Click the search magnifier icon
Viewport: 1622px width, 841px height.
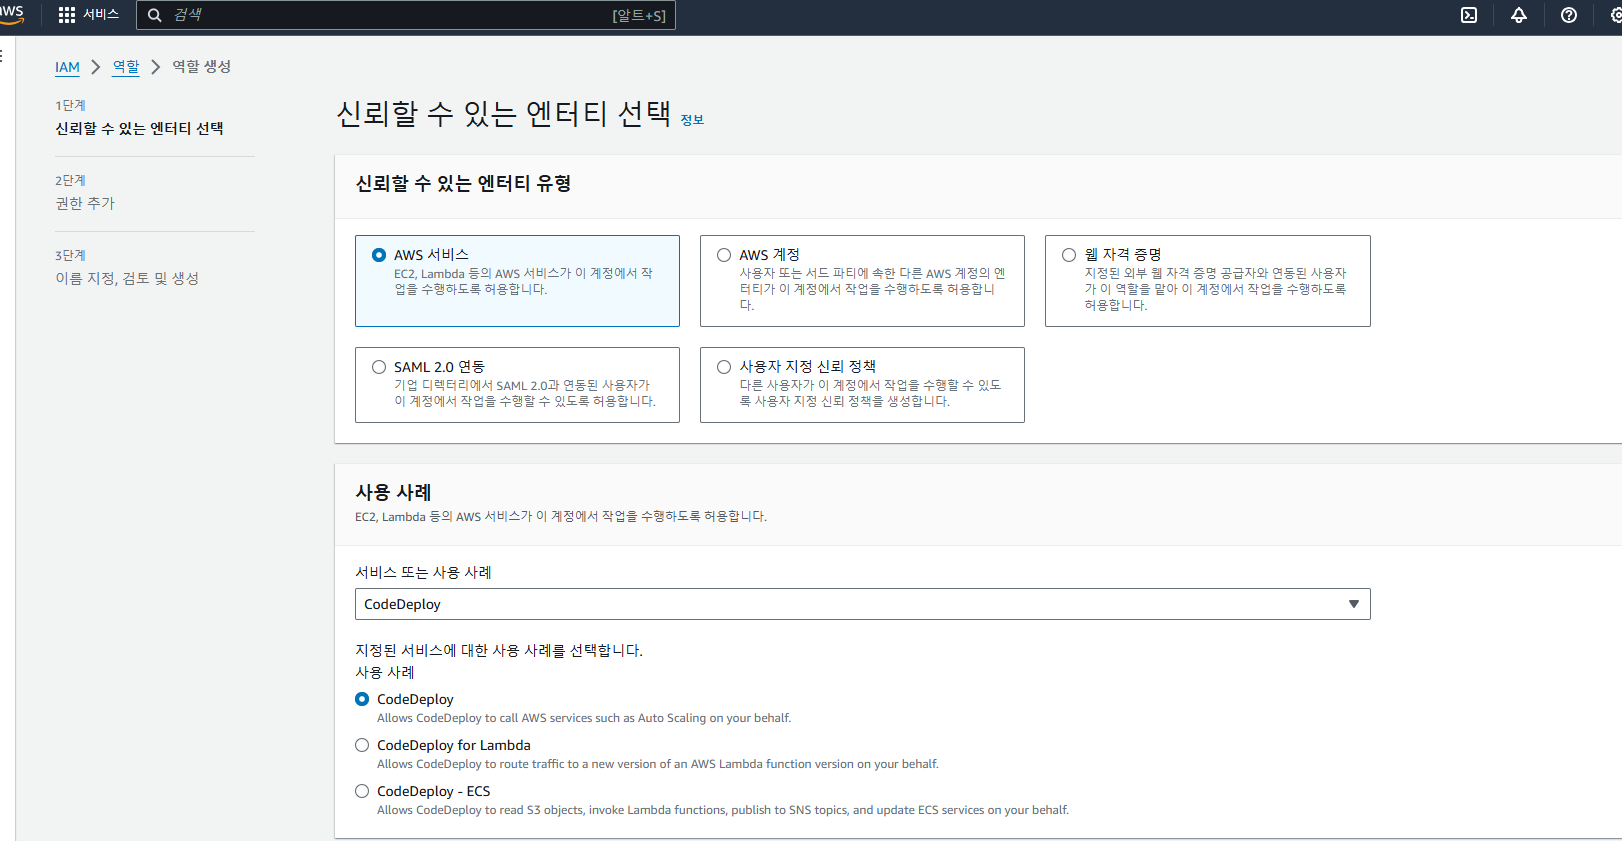tap(155, 15)
